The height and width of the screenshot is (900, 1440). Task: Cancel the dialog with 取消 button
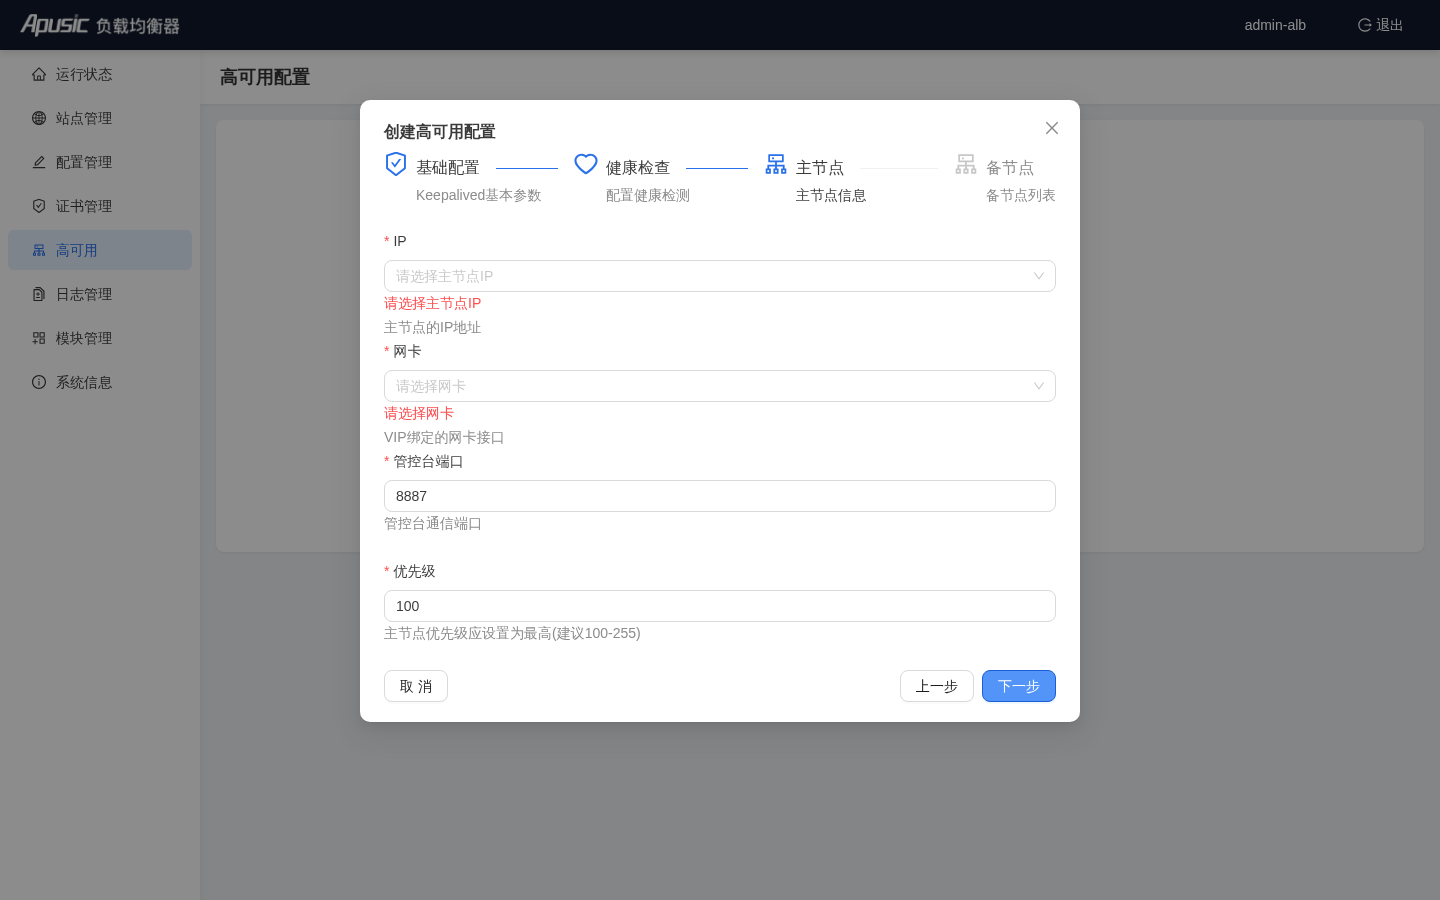[x=416, y=686]
